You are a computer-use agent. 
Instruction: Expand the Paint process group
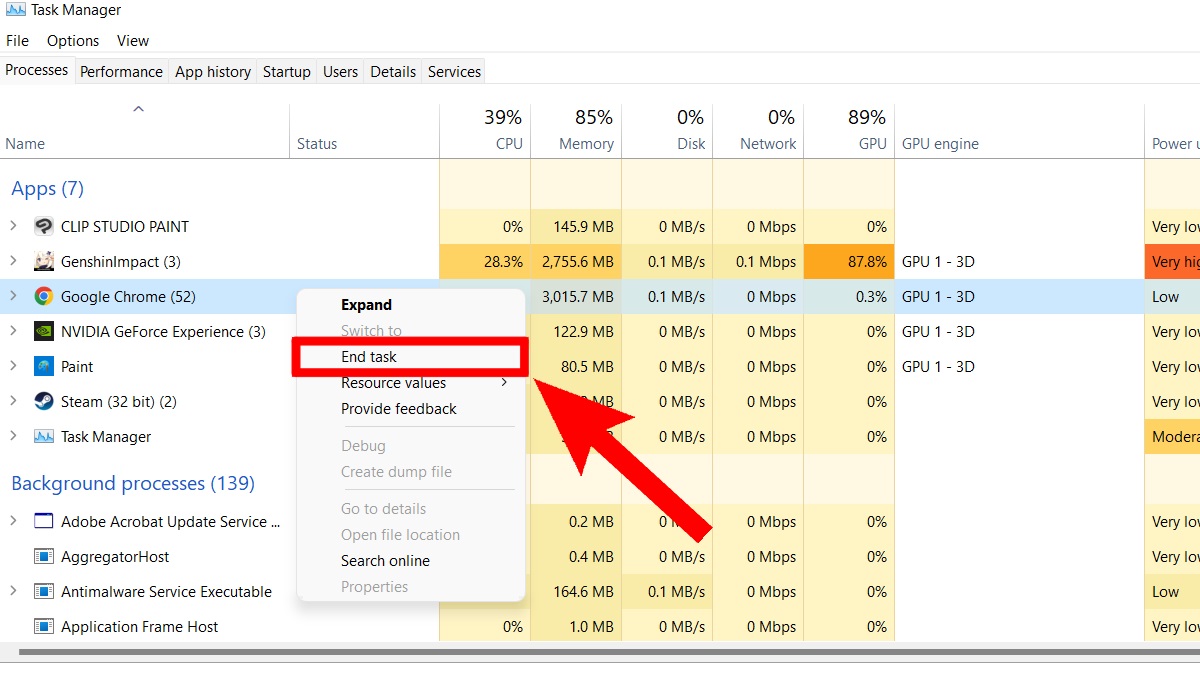pos(13,366)
